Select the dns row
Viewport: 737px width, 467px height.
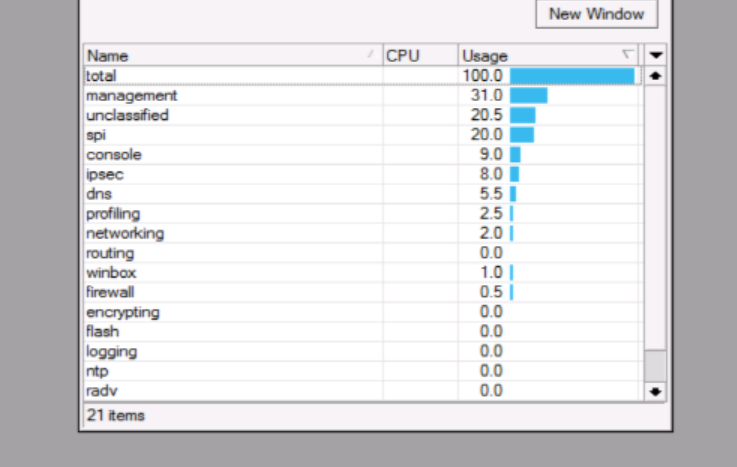363,194
